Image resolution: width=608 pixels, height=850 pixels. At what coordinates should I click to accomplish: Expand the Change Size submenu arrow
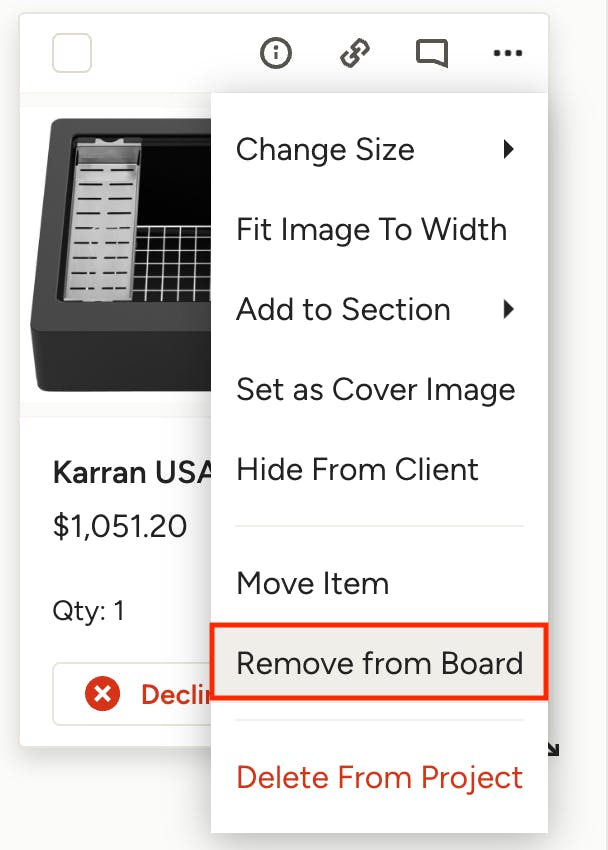coord(508,149)
